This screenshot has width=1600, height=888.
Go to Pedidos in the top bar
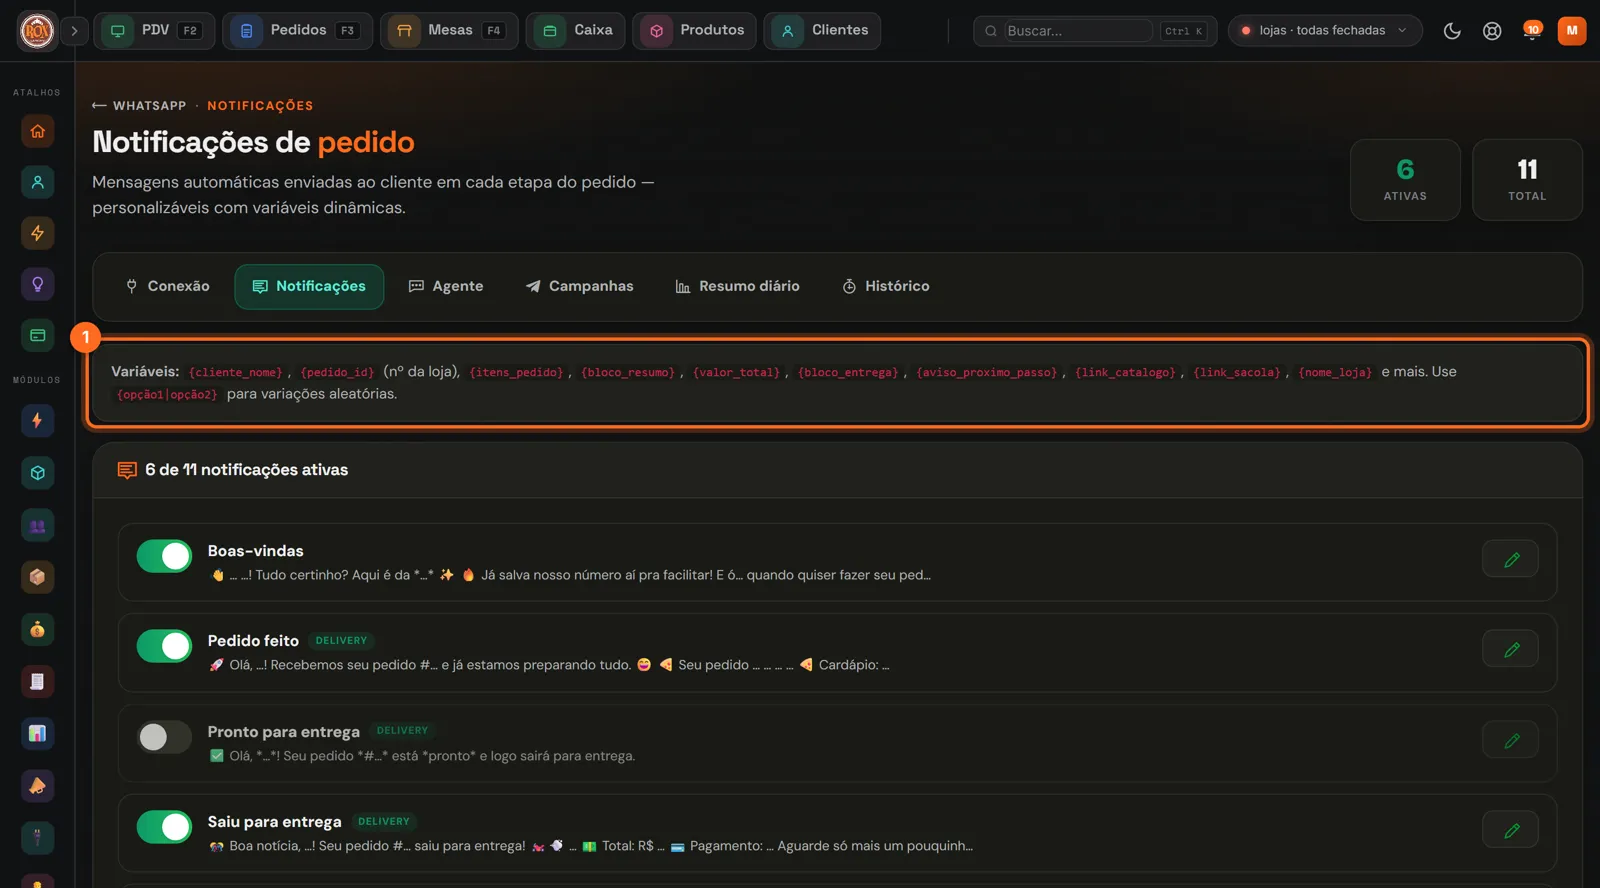(x=297, y=31)
